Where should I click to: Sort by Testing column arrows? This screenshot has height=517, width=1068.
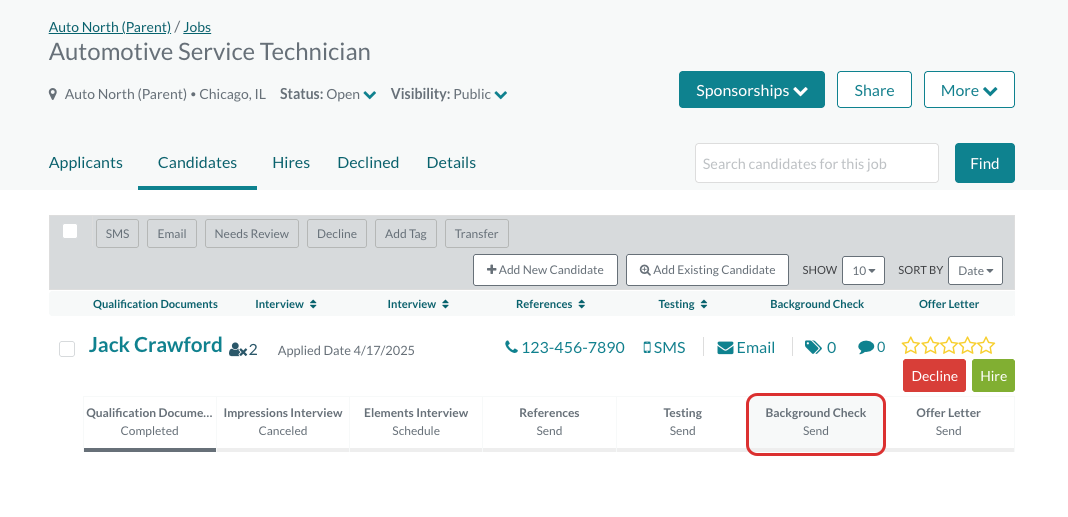coord(704,304)
